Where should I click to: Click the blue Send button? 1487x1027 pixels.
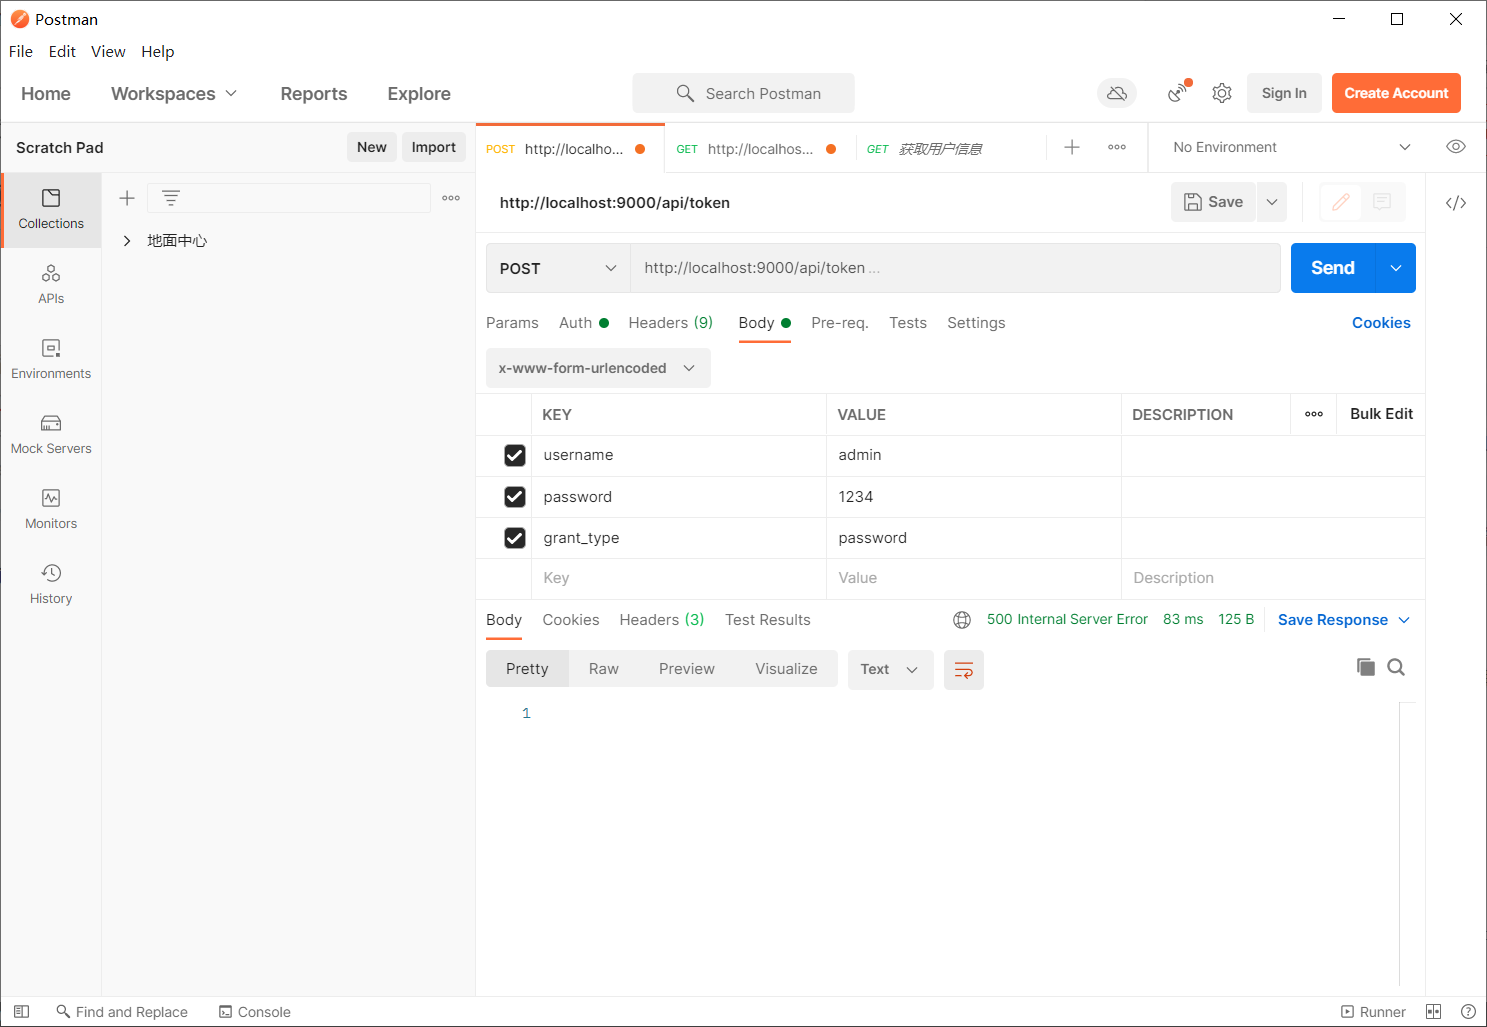pos(1333,268)
